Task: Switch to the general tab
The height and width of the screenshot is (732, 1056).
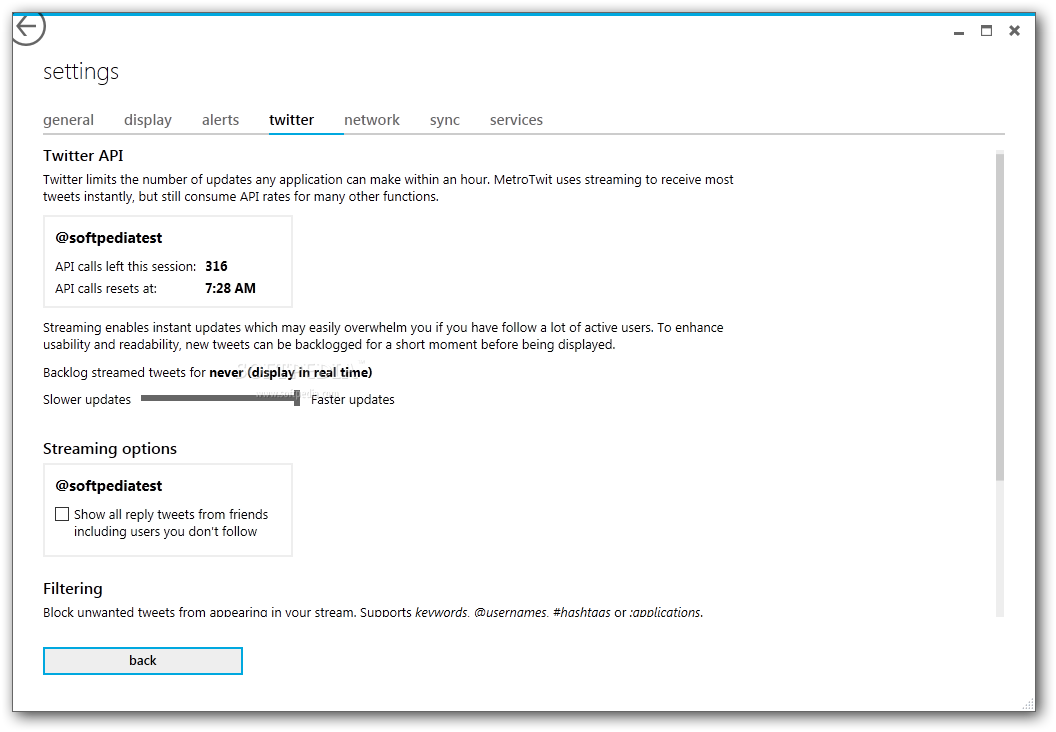Action: click(69, 120)
